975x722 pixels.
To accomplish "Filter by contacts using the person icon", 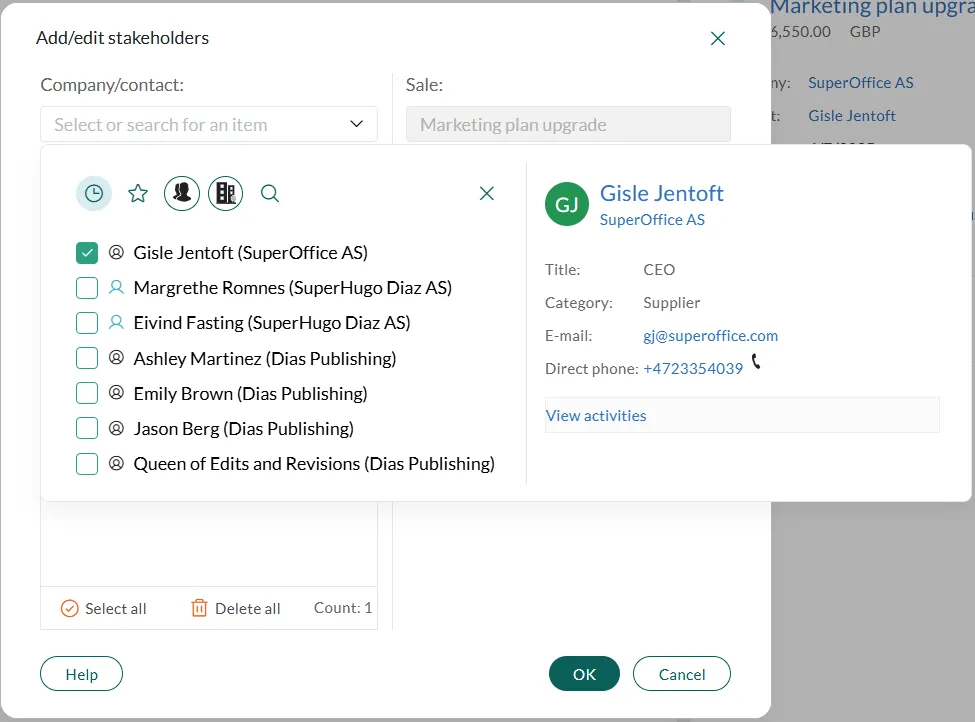I will click(182, 193).
